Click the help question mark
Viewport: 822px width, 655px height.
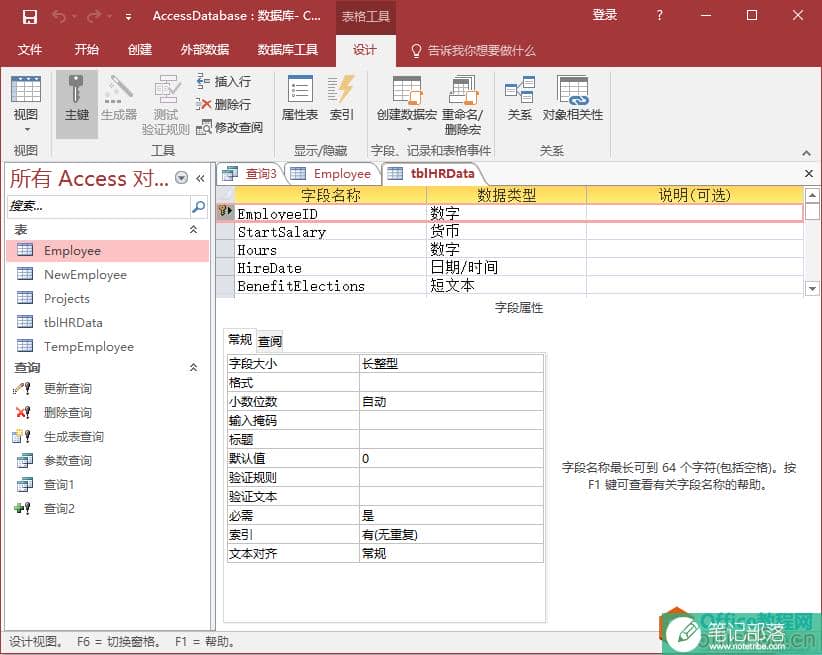click(x=659, y=16)
